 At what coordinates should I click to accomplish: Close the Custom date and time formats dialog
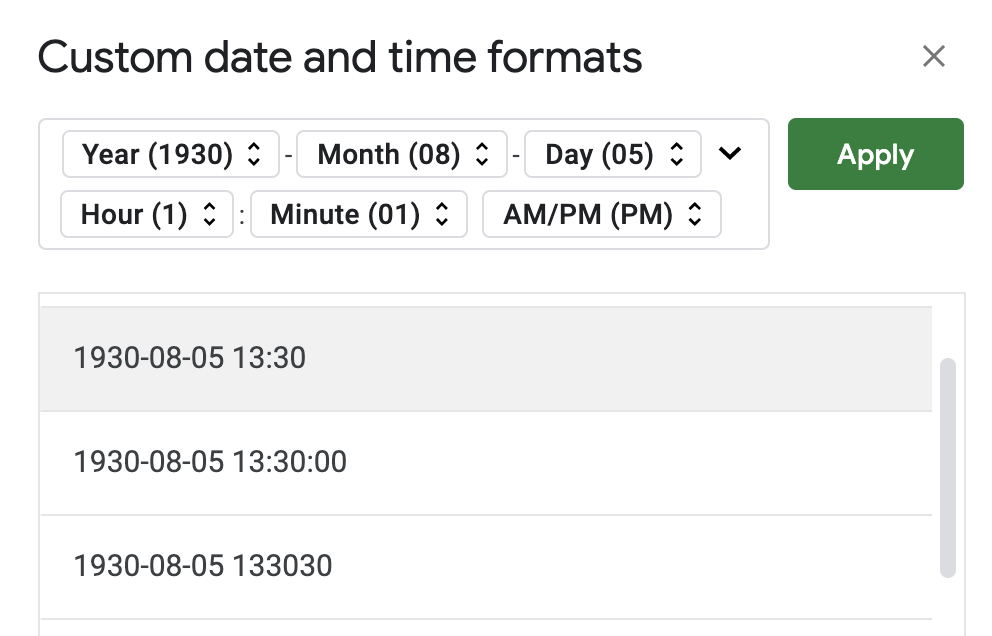933,56
